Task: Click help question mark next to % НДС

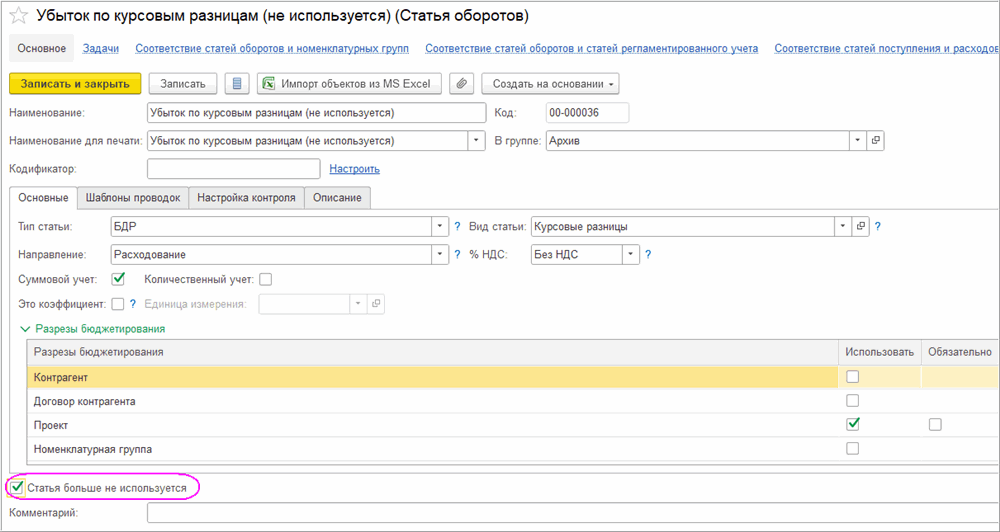Action: (x=648, y=255)
